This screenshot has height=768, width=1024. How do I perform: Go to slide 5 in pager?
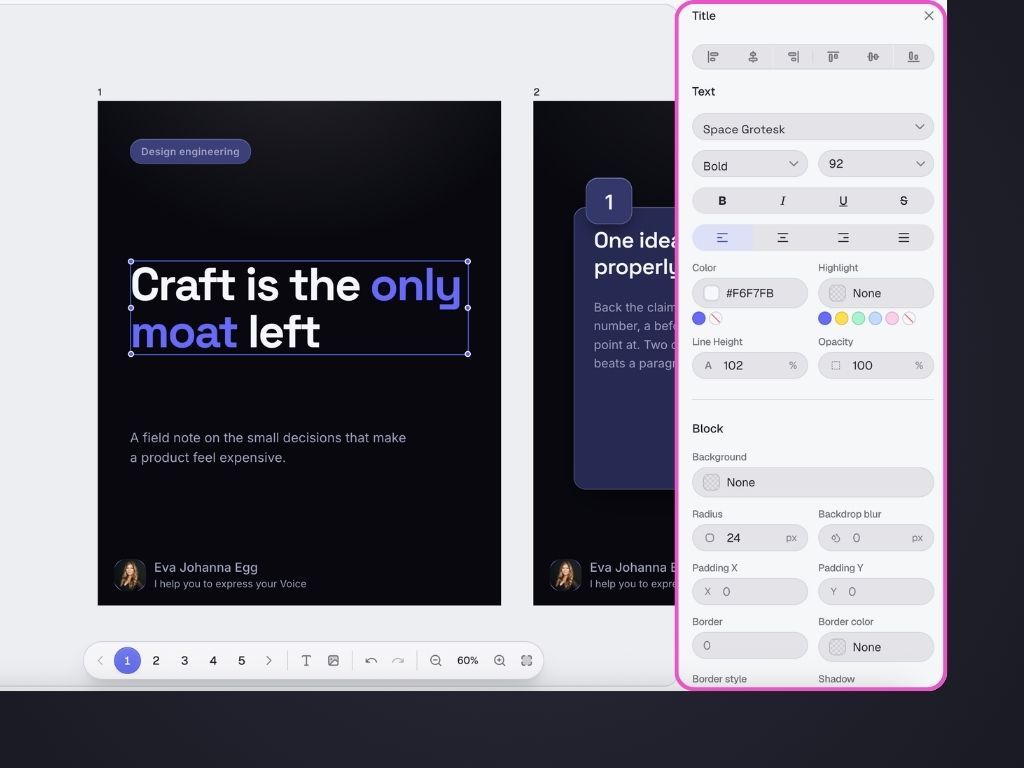coord(242,660)
